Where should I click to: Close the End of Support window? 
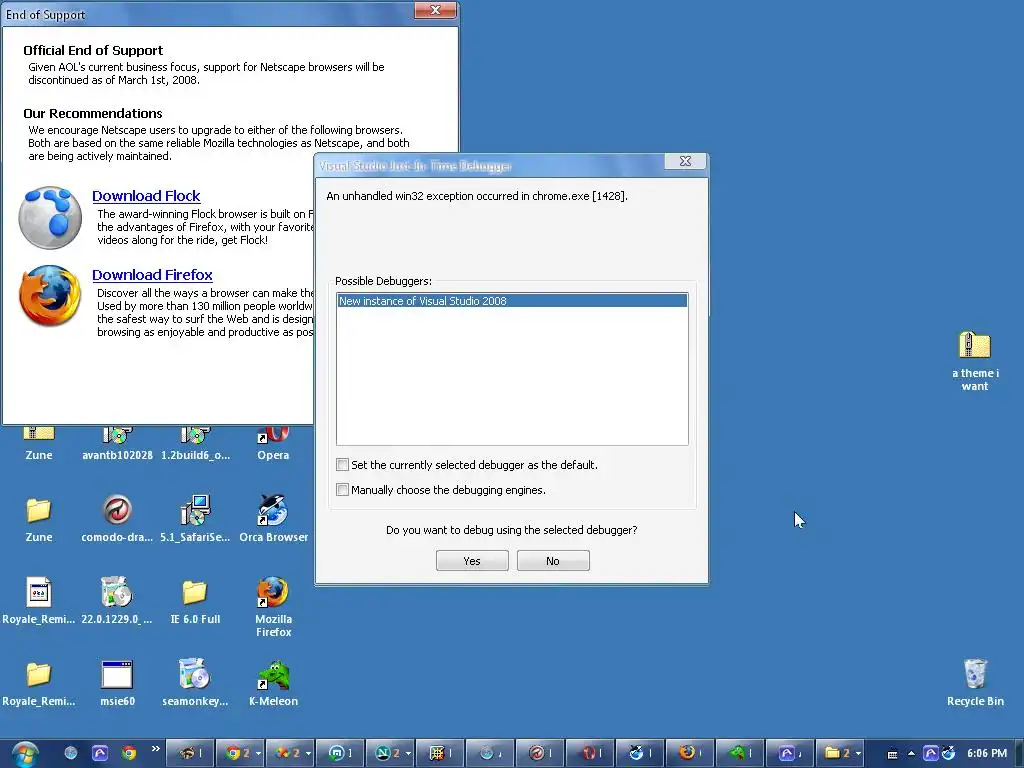click(x=435, y=10)
